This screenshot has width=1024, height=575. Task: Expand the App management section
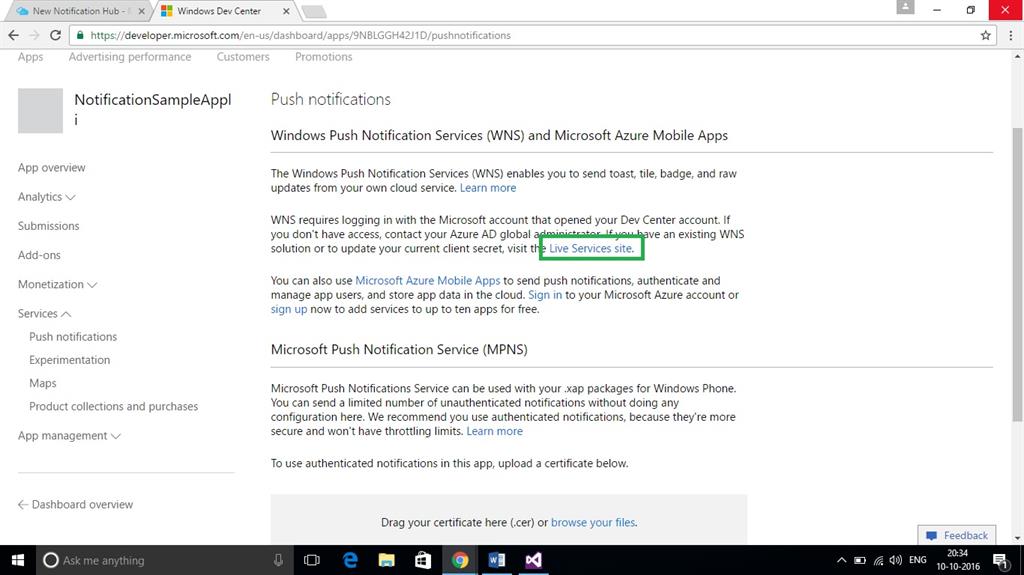[x=69, y=436]
